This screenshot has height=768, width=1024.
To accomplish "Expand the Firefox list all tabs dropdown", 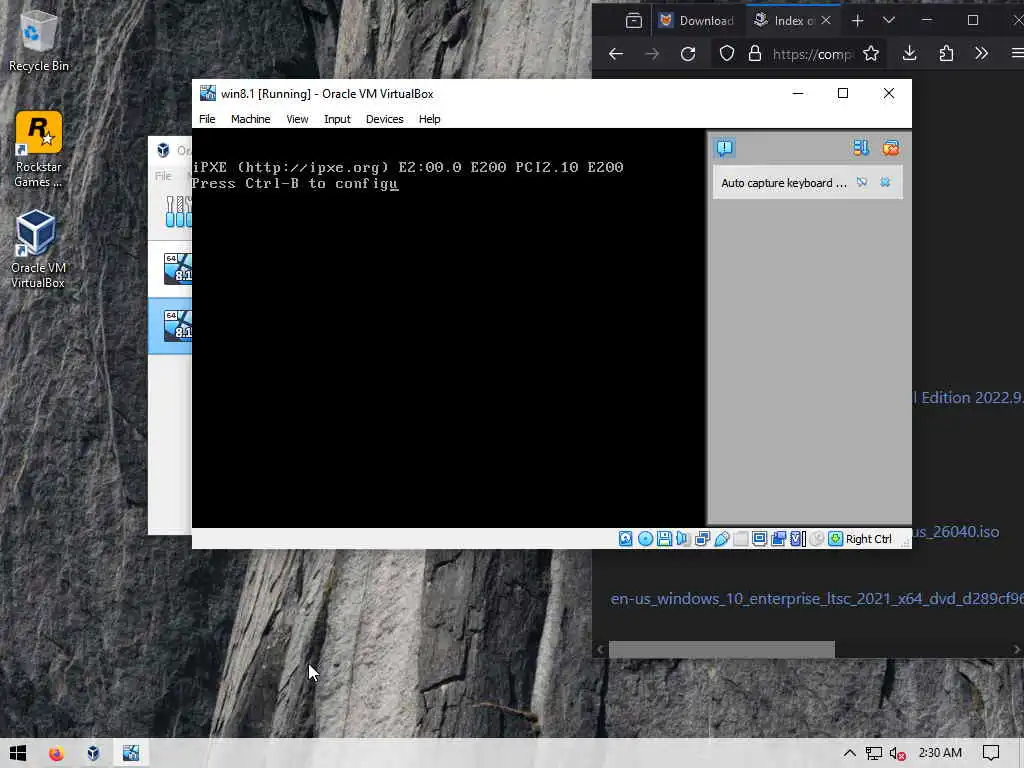I will coord(889,20).
